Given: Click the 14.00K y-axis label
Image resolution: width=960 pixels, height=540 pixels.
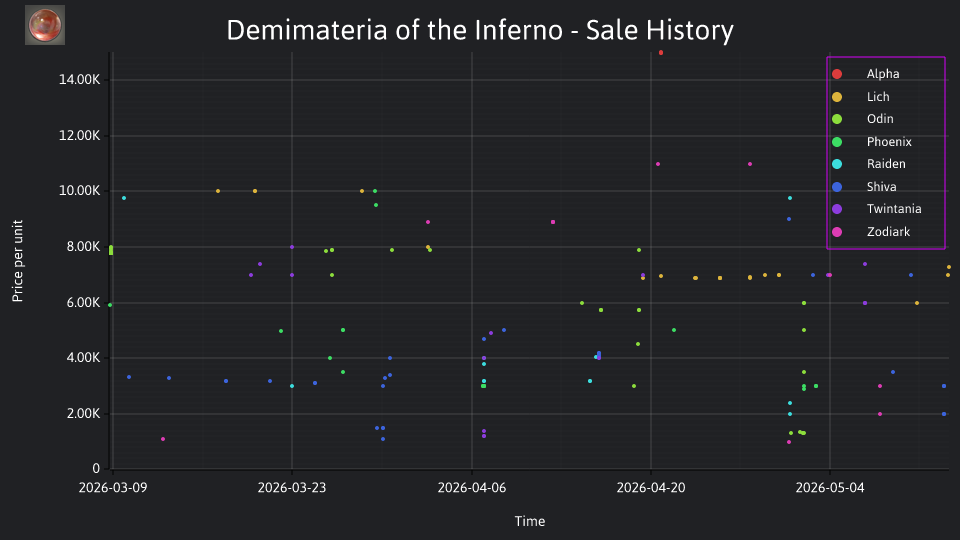Looking at the screenshot, I should [x=80, y=80].
